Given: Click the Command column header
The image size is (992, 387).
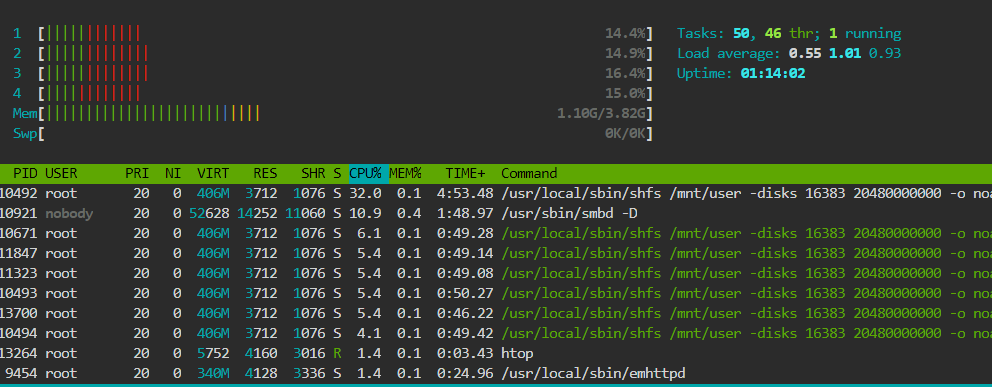Looking at the screenshot, I should point(529,173).
